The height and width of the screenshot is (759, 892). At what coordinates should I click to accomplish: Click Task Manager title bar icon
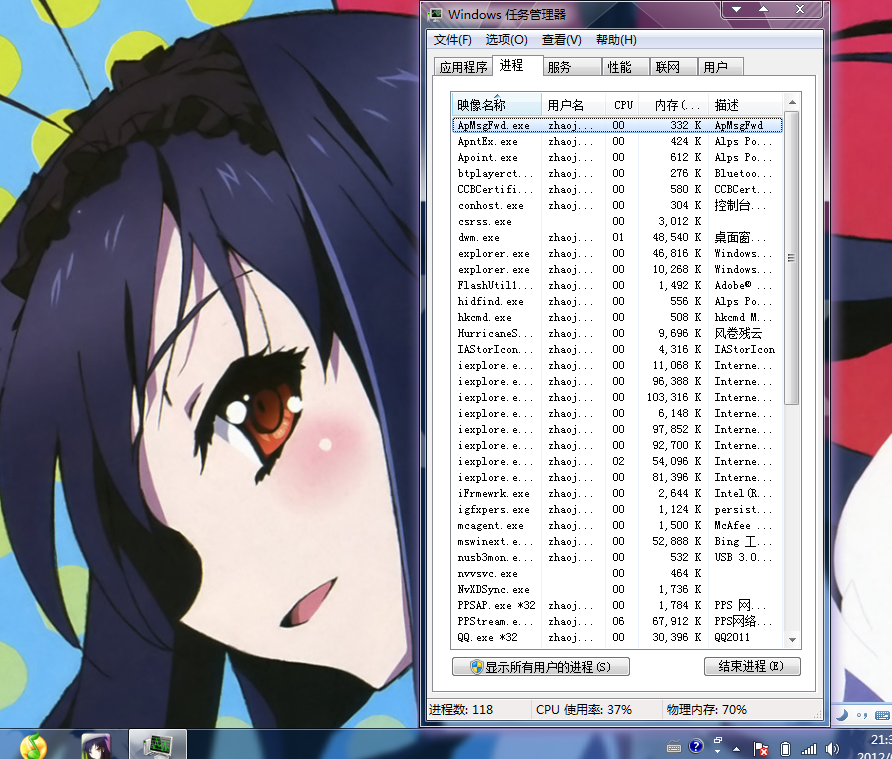[x=436, y=14]
